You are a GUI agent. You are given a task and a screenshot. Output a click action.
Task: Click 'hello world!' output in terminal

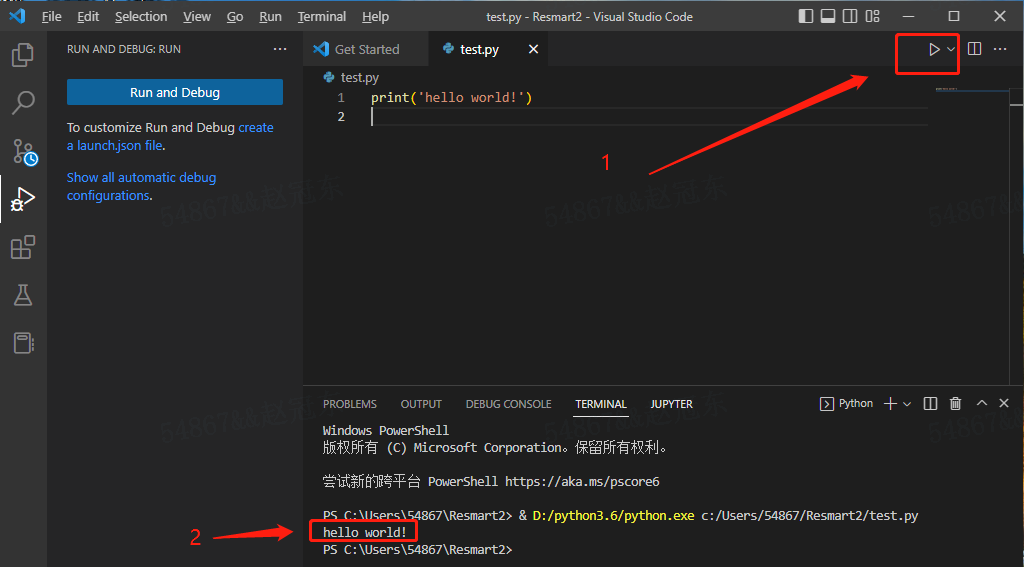click(364, 533)
